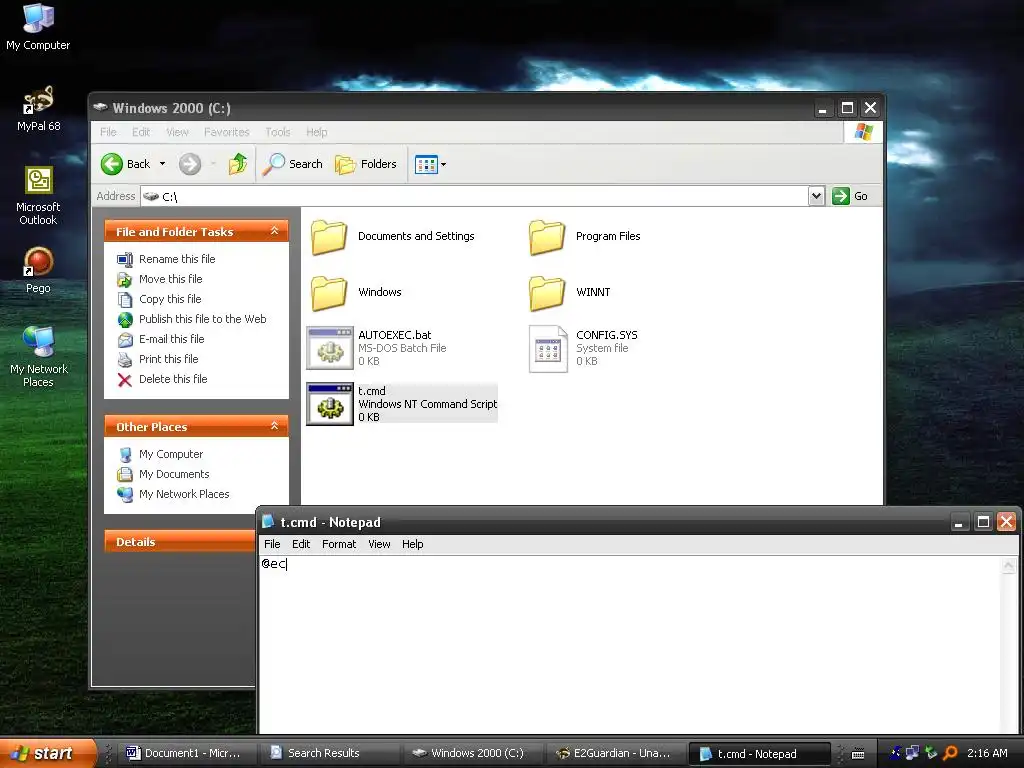Click Move this file task
This screenshot has width=1024, height=768.
tap(170, 280)
